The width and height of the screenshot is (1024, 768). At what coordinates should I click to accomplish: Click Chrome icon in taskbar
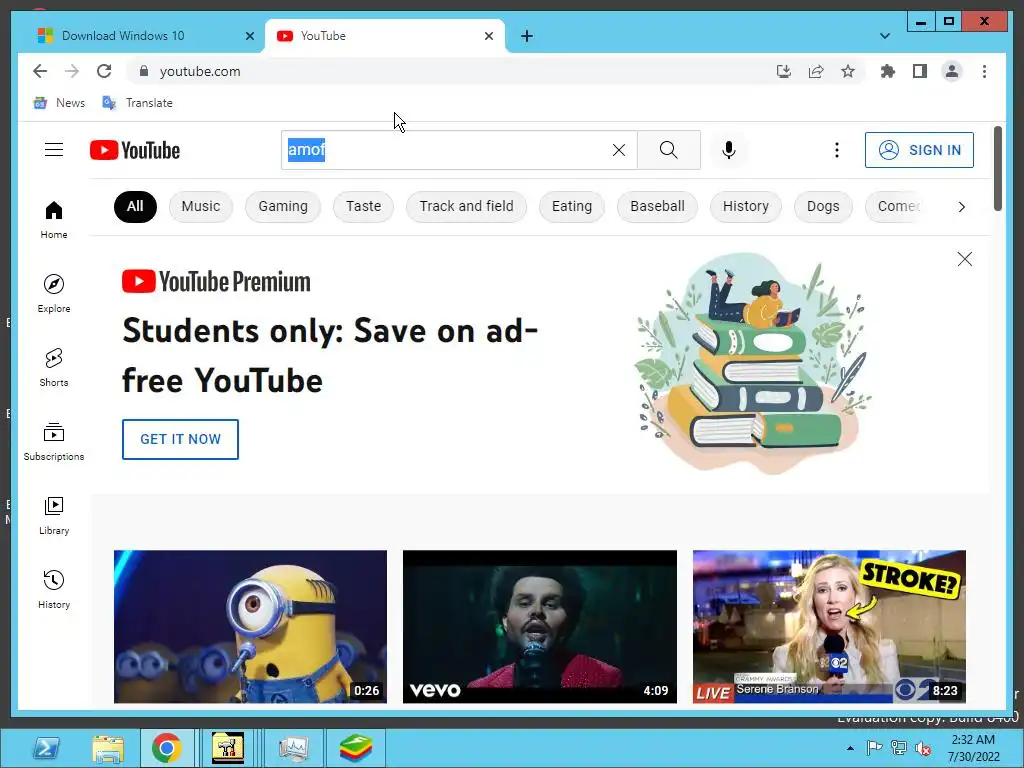point(167,748)
